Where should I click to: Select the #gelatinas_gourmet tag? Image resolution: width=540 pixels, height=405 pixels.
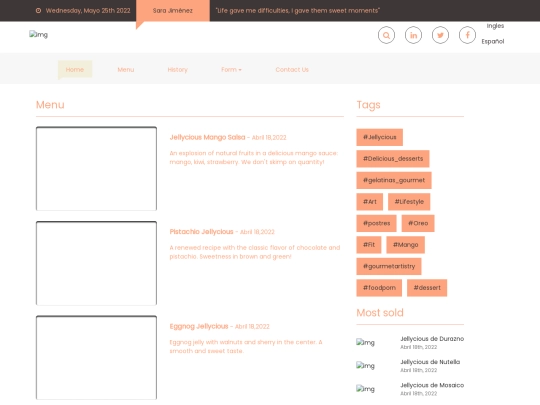[x=394, y=180]
